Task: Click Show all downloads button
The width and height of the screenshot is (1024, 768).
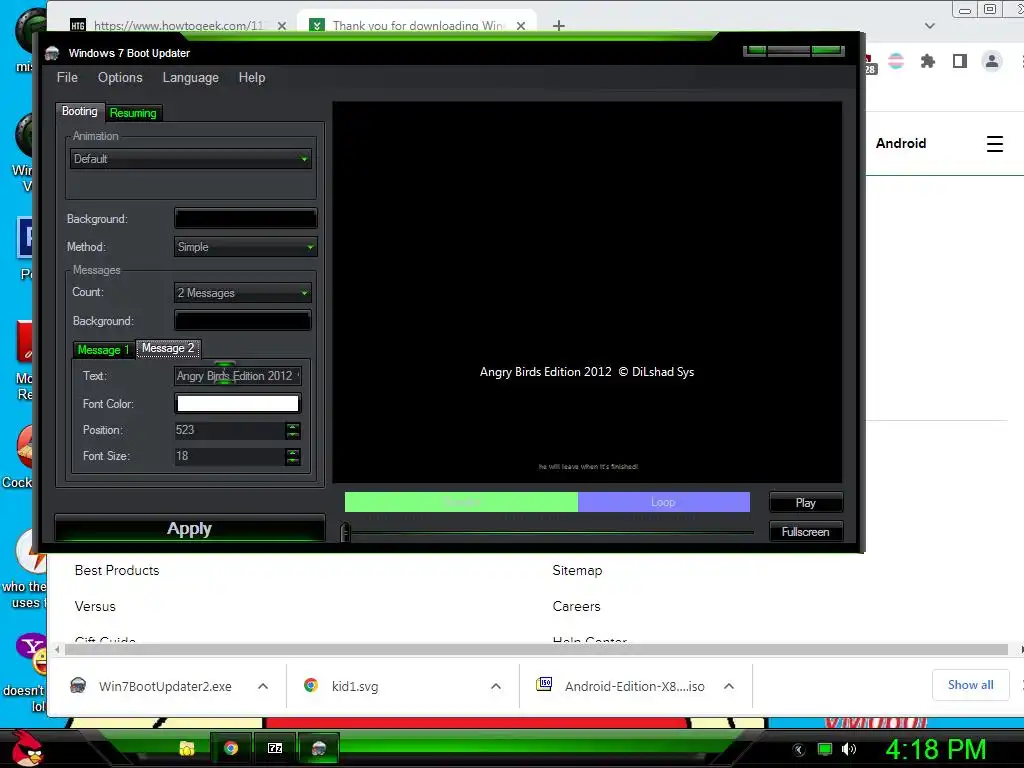Action: [x=970, y=685]
